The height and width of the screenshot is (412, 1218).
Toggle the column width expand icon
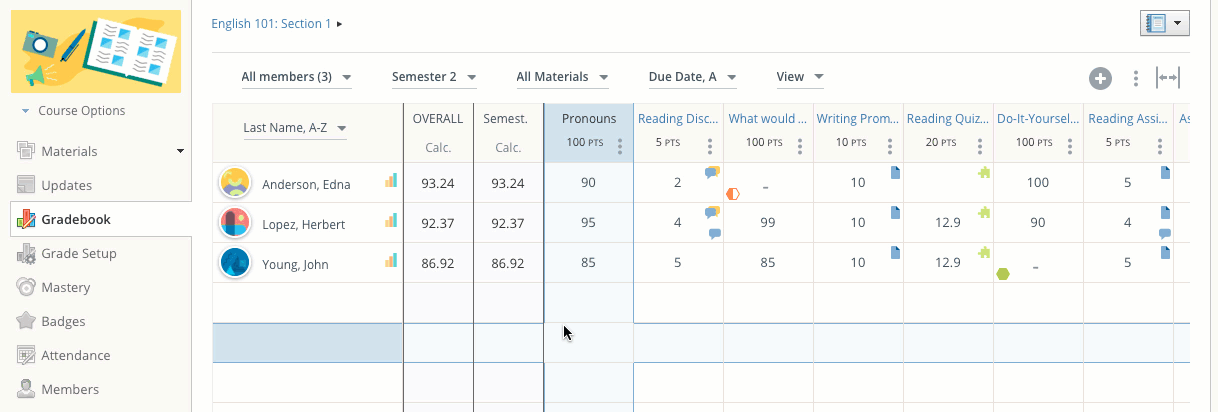click(1167, 78)
